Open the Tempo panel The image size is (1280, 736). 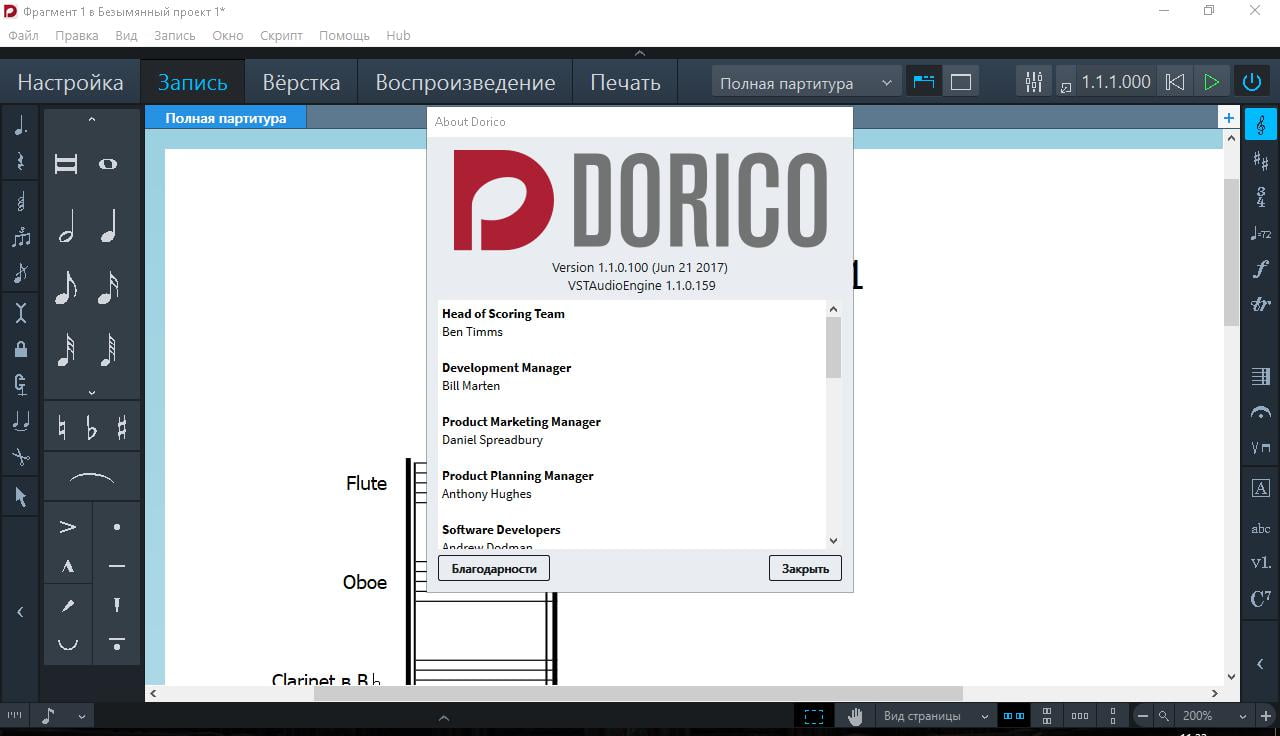tap(1261, 233)
